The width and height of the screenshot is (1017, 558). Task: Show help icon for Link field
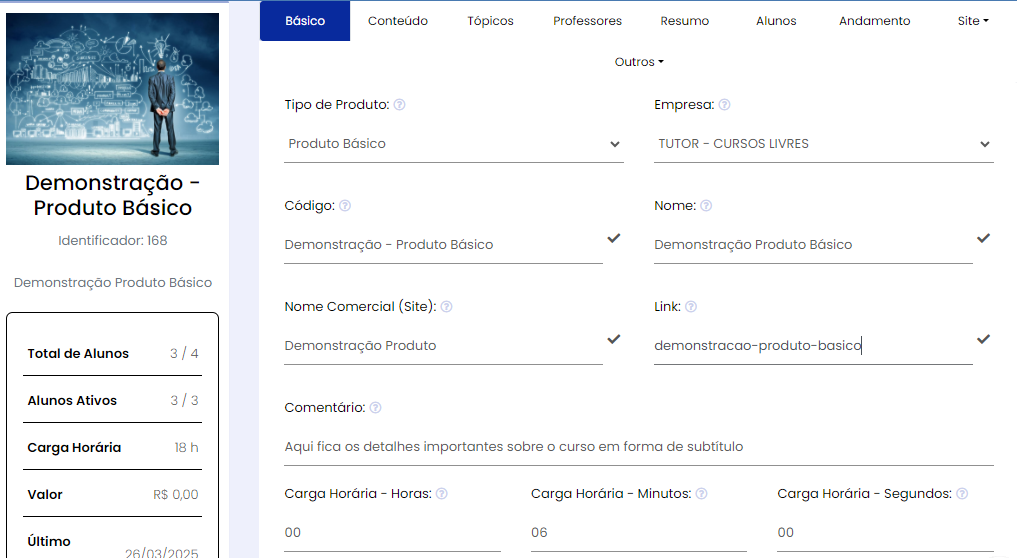(691, 307)
